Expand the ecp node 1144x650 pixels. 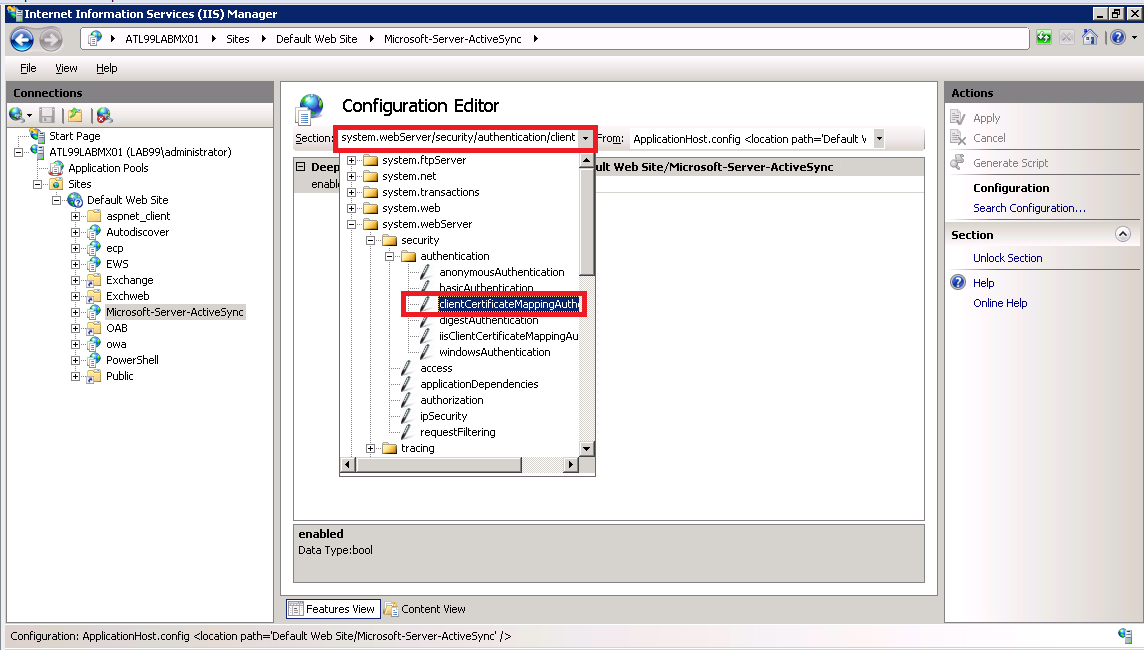[x=75, y=248]
